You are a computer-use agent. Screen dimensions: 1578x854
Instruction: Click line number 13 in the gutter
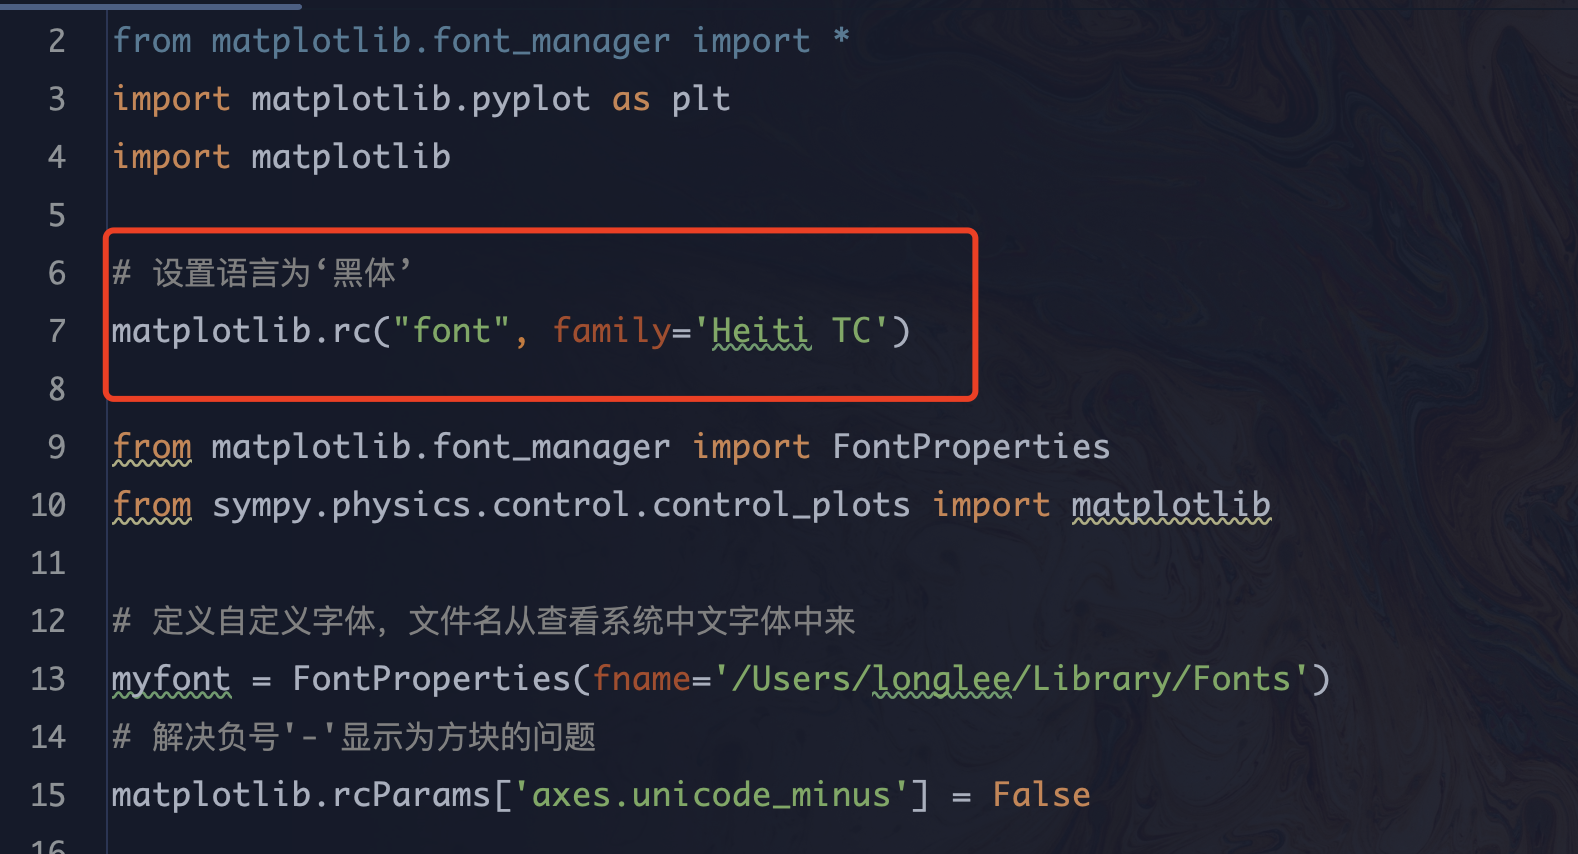48,679
